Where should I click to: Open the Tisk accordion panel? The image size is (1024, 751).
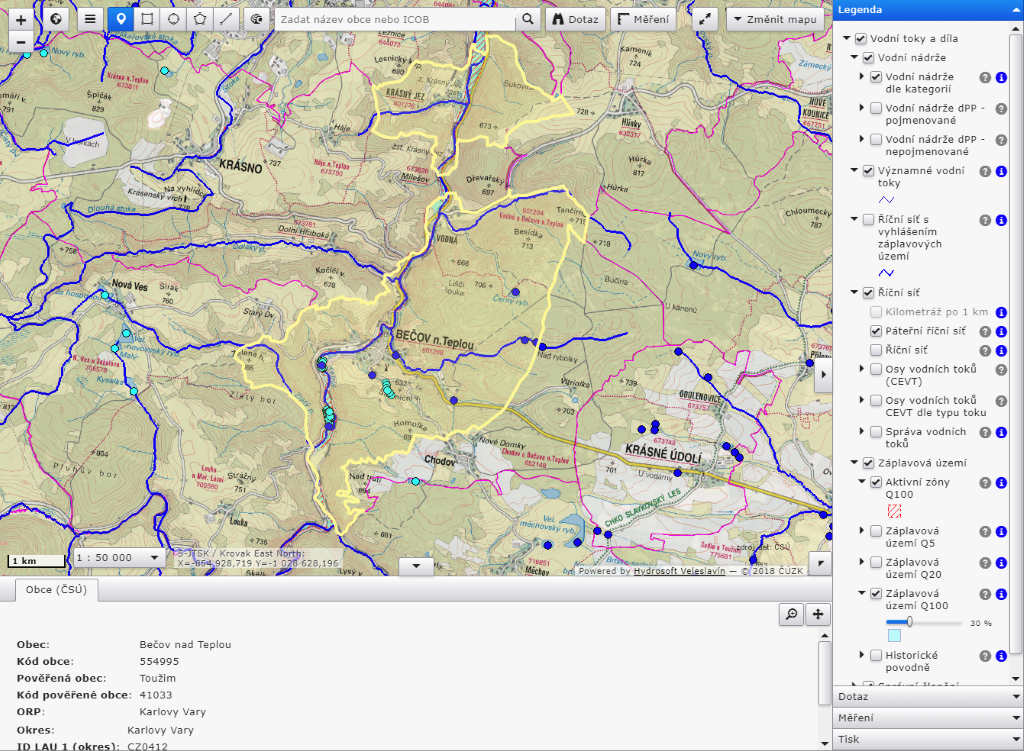928,739
